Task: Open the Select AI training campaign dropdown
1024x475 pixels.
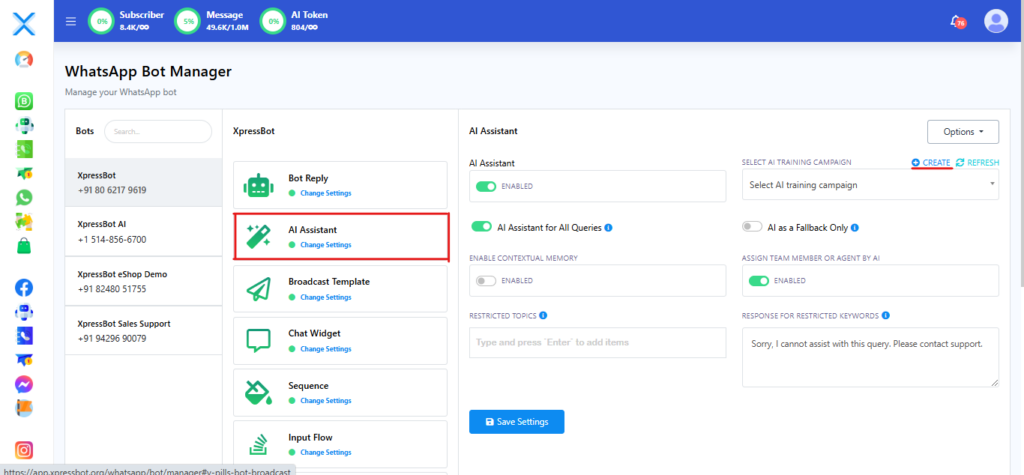Action: coord(869,185)
